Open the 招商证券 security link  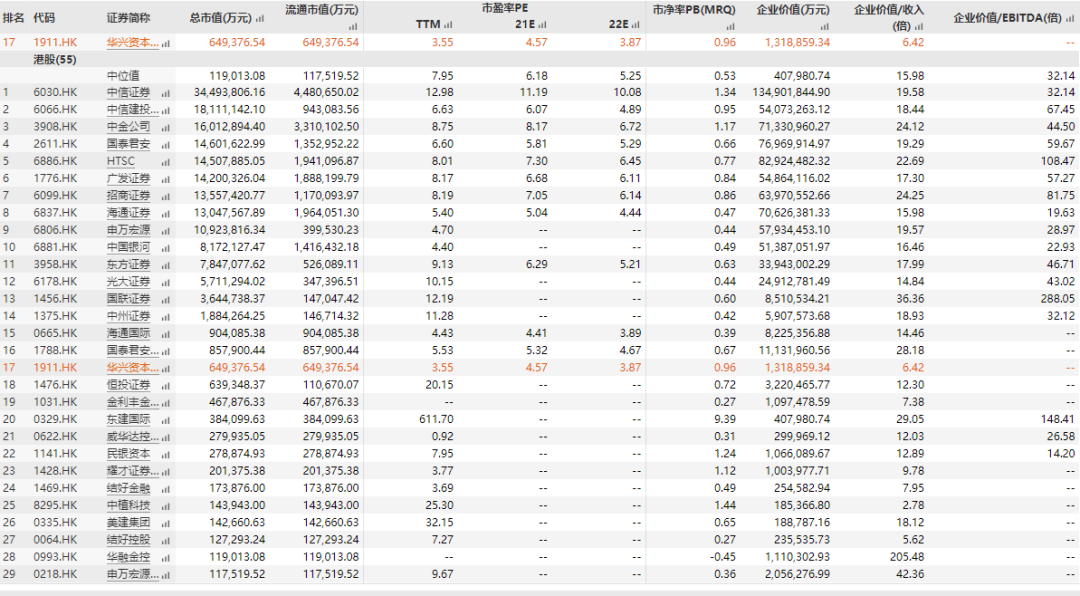click(x=128, y=196)
